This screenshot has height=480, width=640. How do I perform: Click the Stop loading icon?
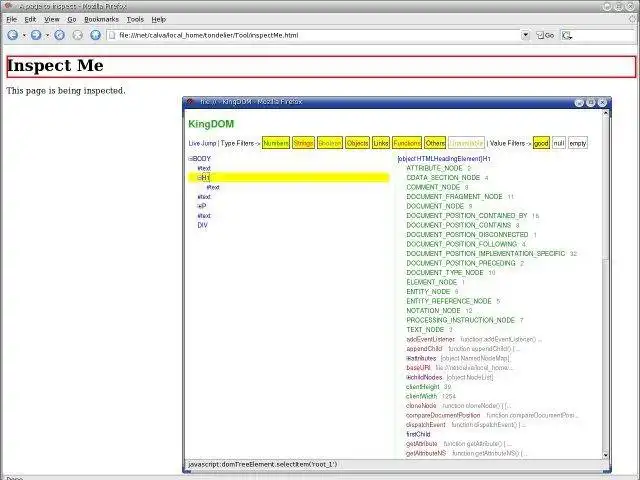78,35
